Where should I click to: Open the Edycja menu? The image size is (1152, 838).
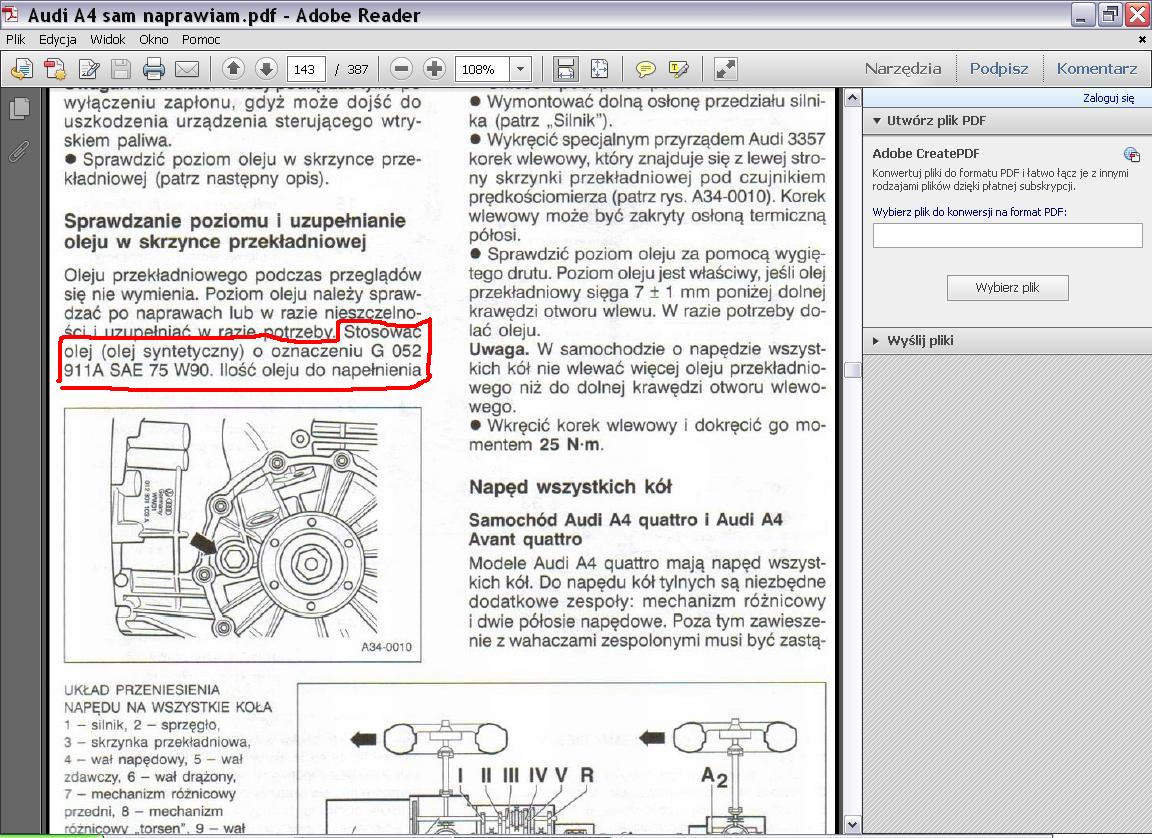point(57,40)
